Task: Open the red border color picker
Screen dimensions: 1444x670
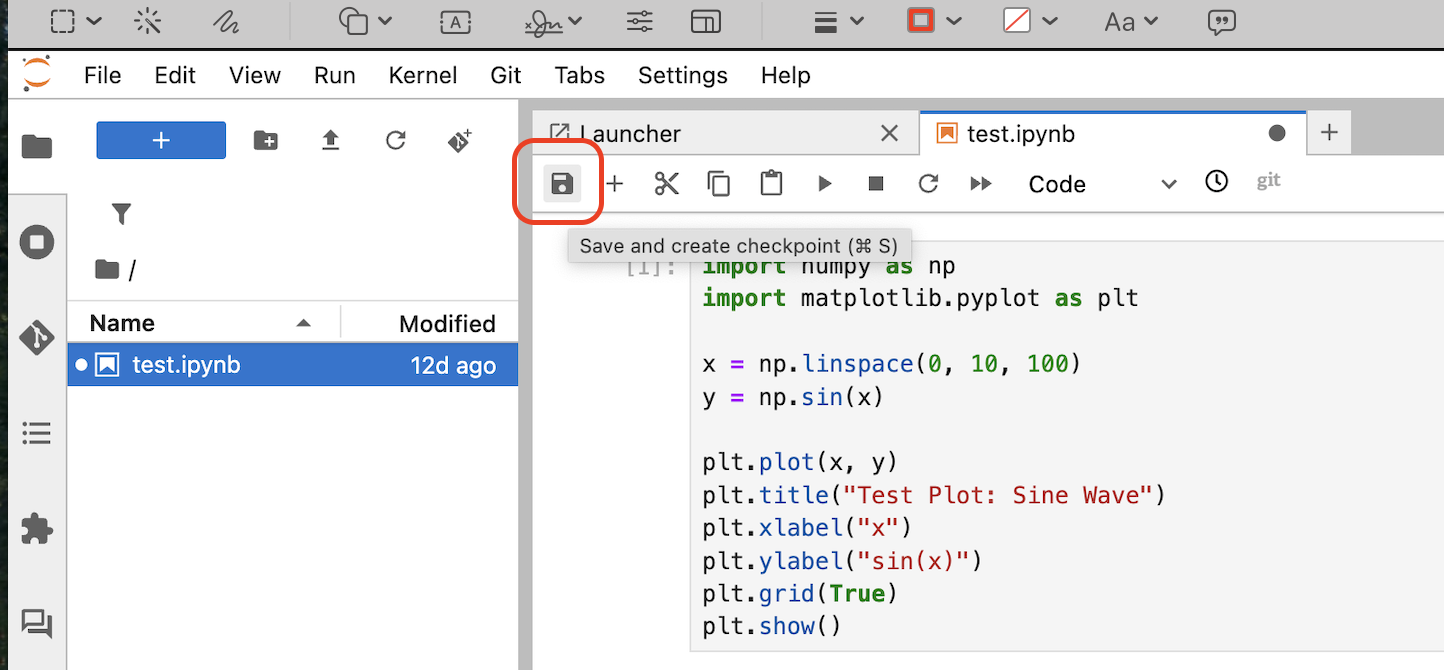Action: click(x=934, y=21)
